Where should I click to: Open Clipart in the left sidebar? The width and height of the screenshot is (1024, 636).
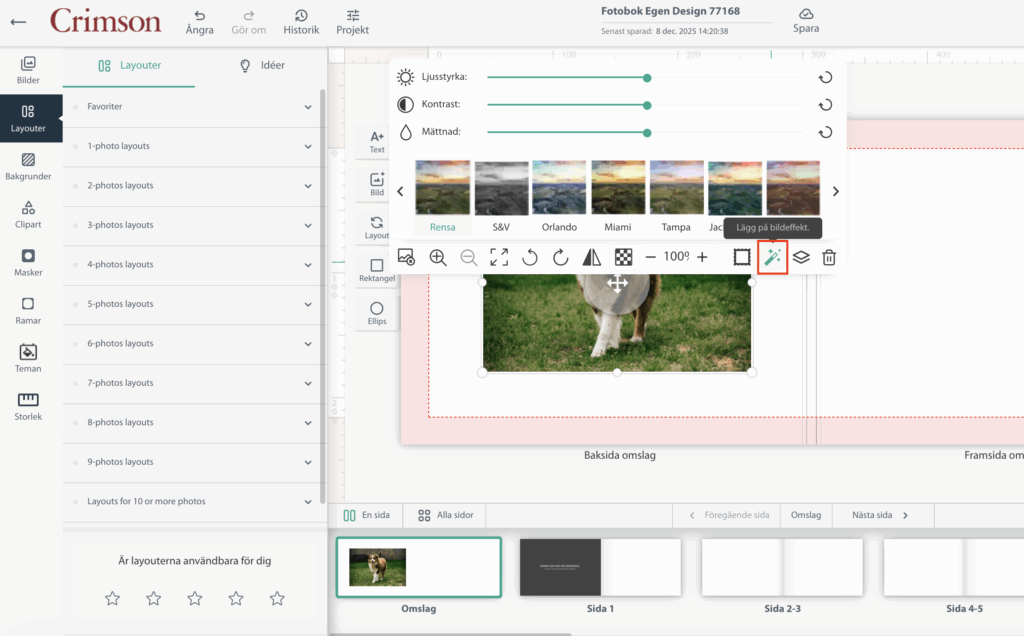coord(28,214)
